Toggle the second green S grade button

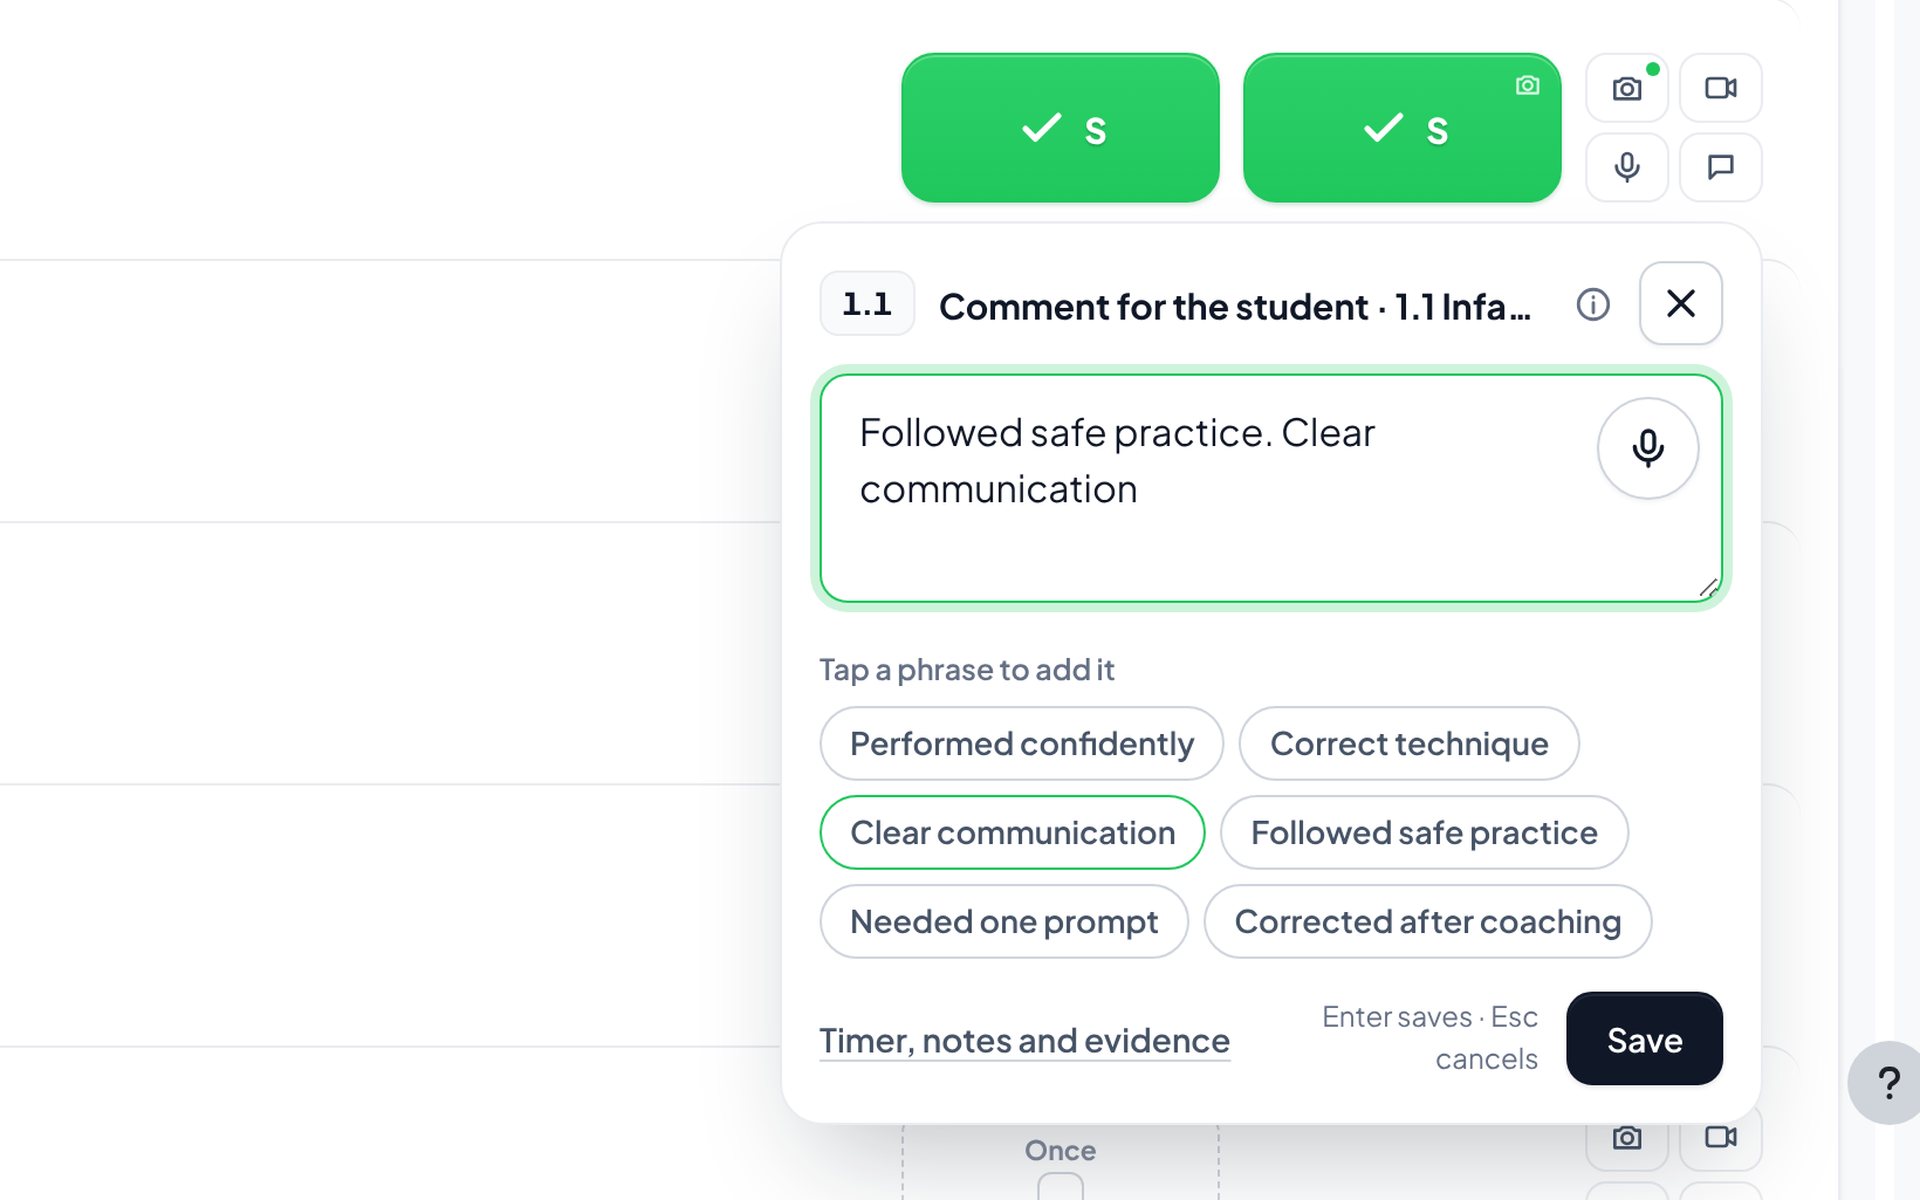pyautogui.click(x=1402, y=128)
